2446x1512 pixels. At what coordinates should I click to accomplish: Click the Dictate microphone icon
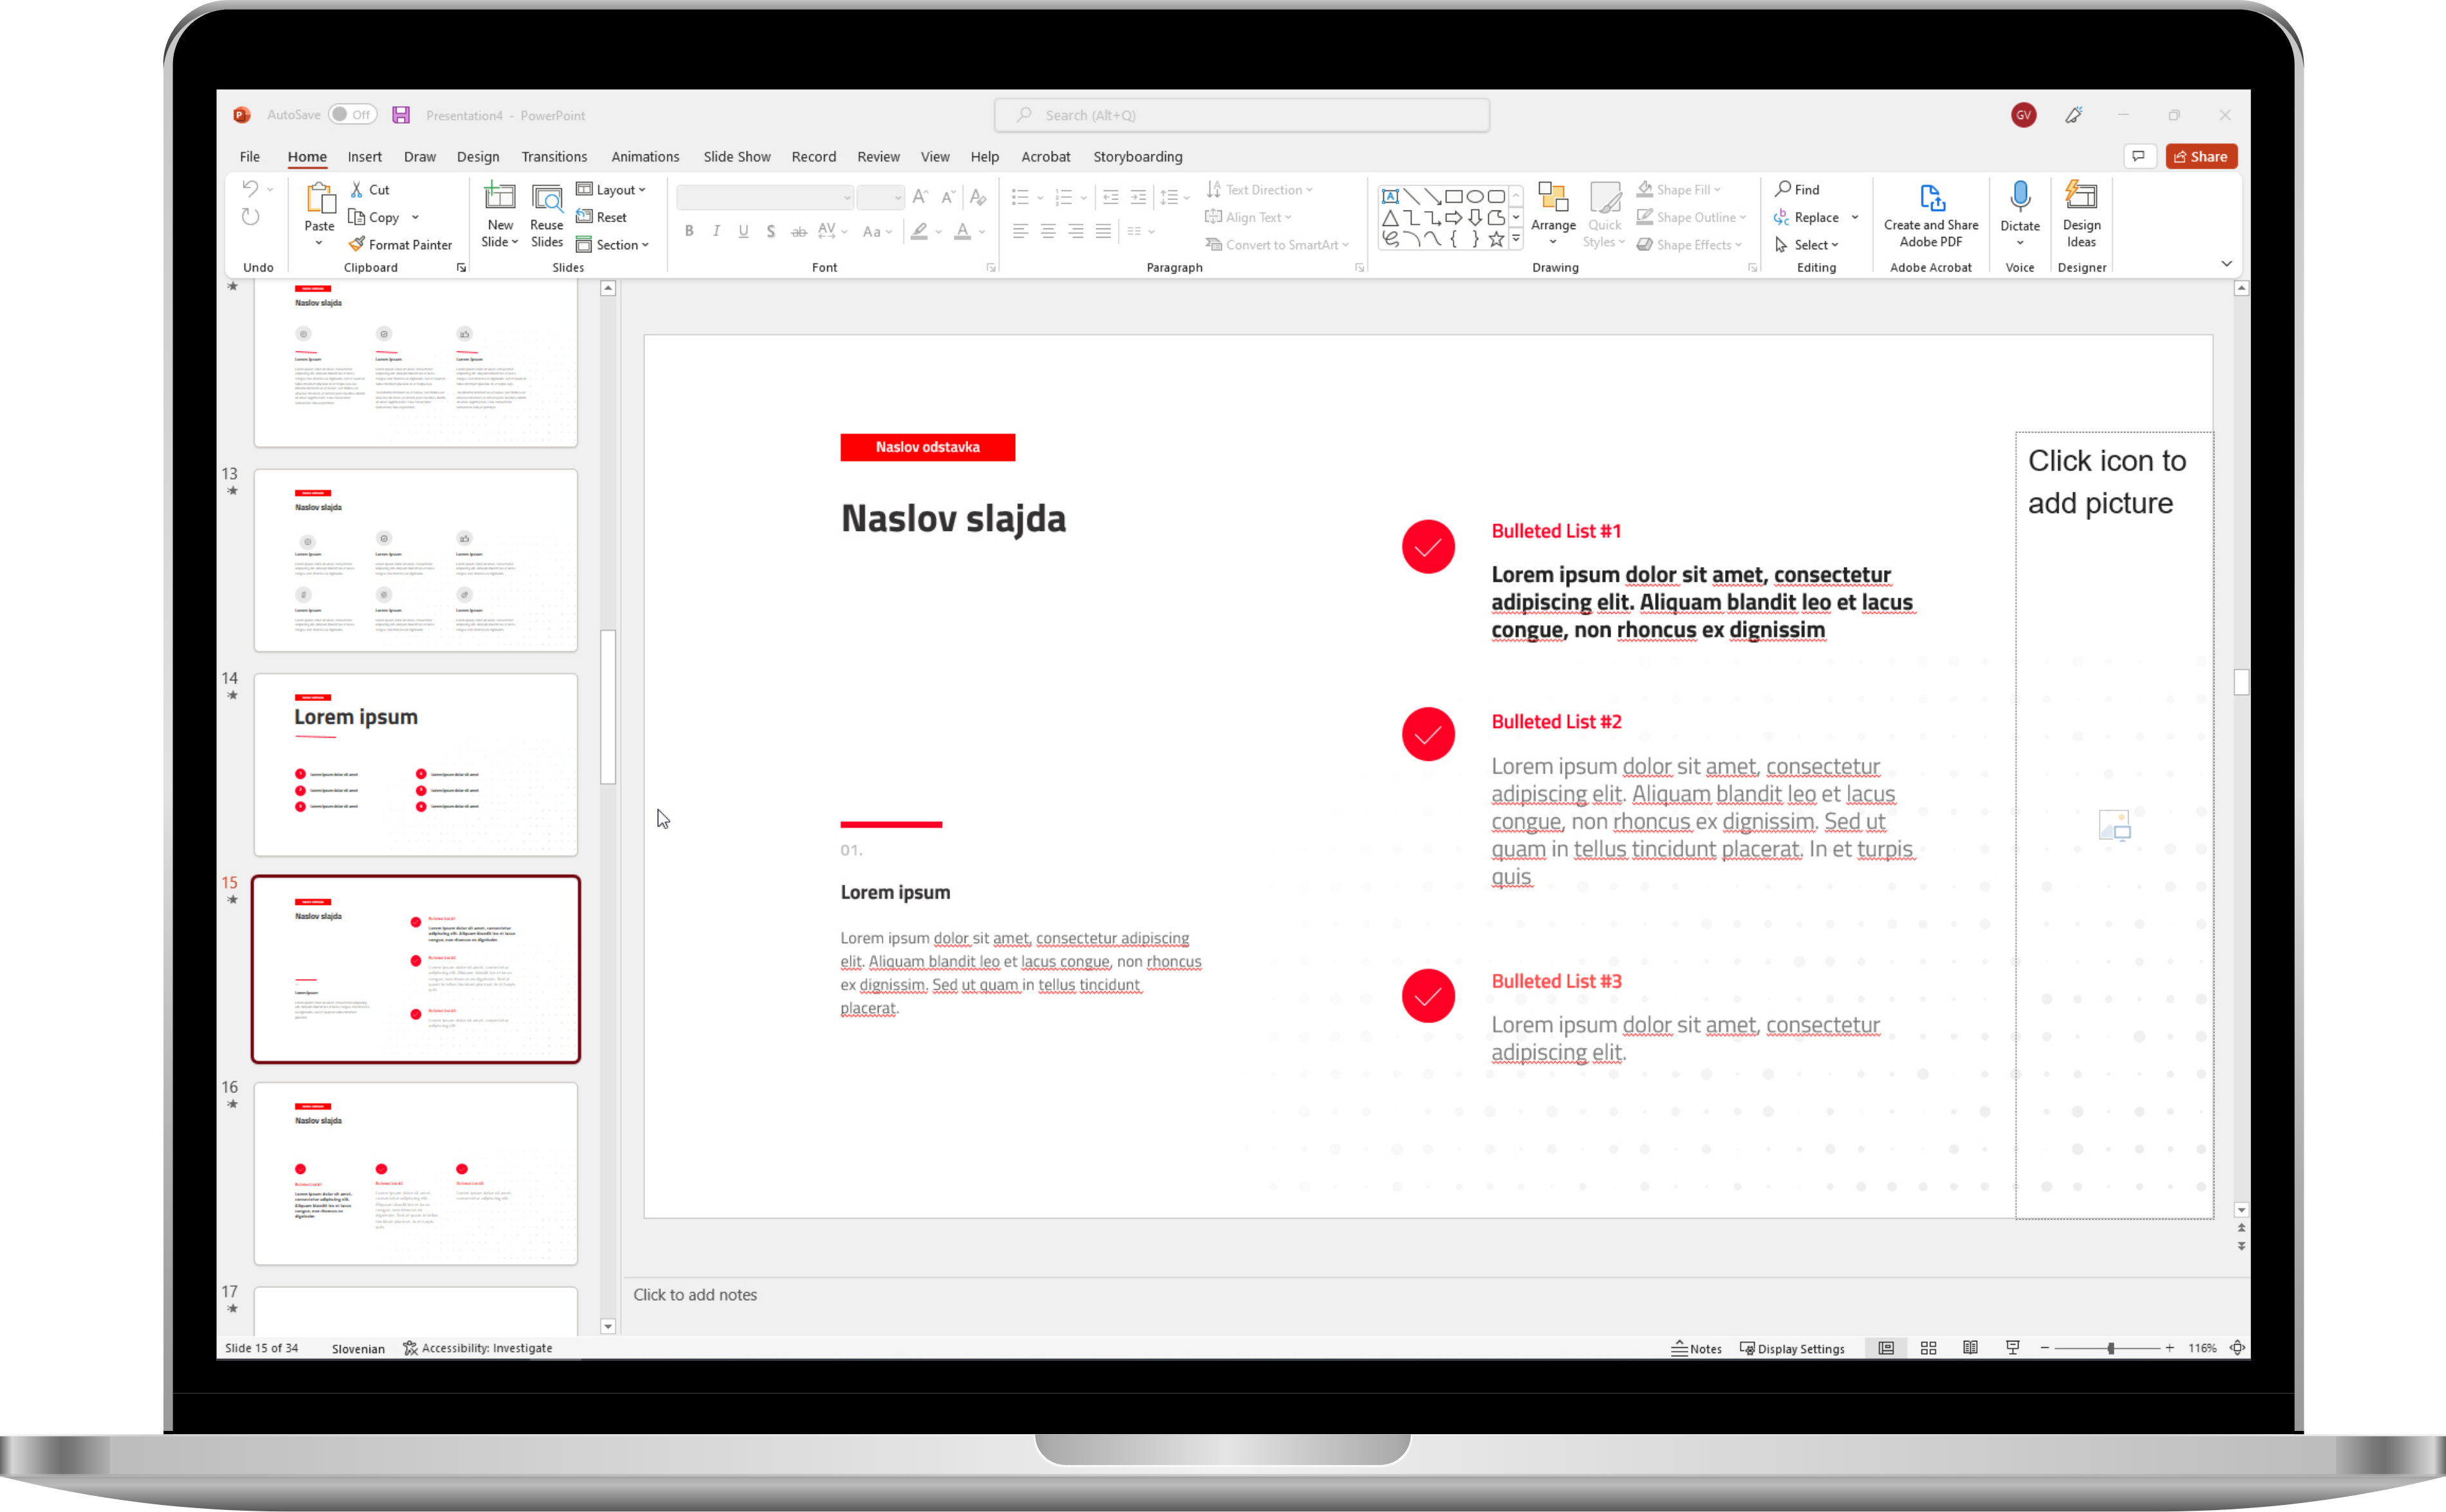(x=2019, y=197)
